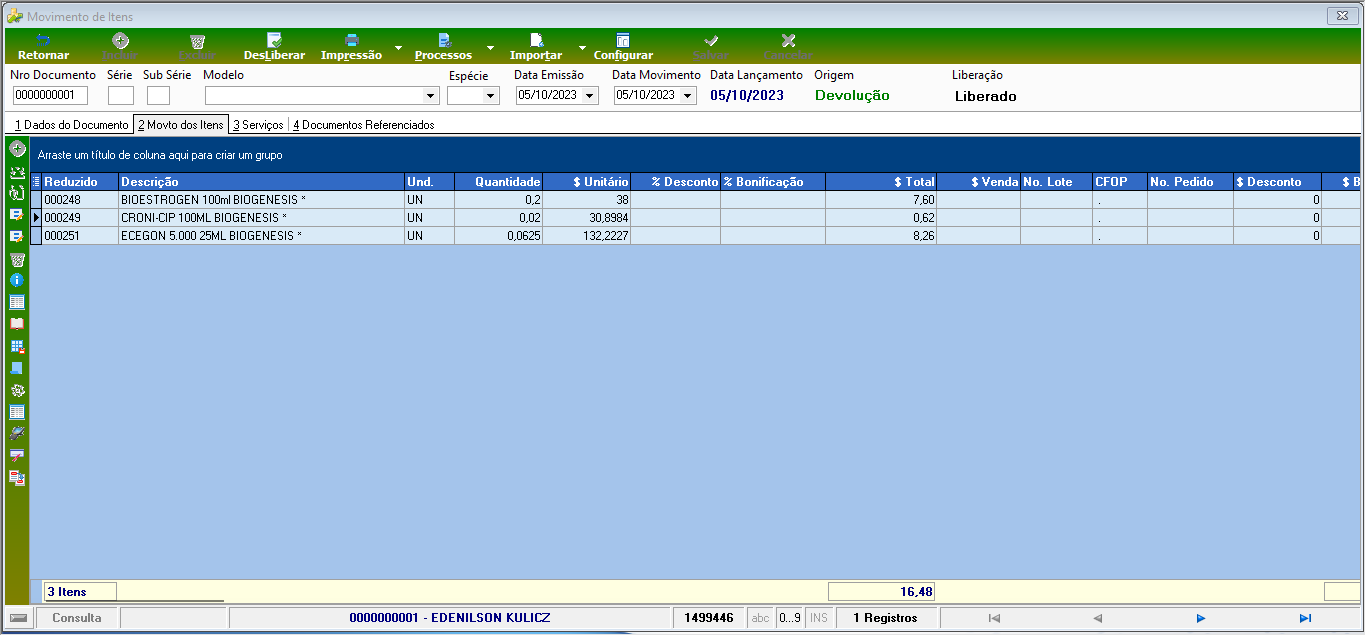Click the DesLiberar toolbar button
This screenshot has width=1366, height=636.
(274, 47)
